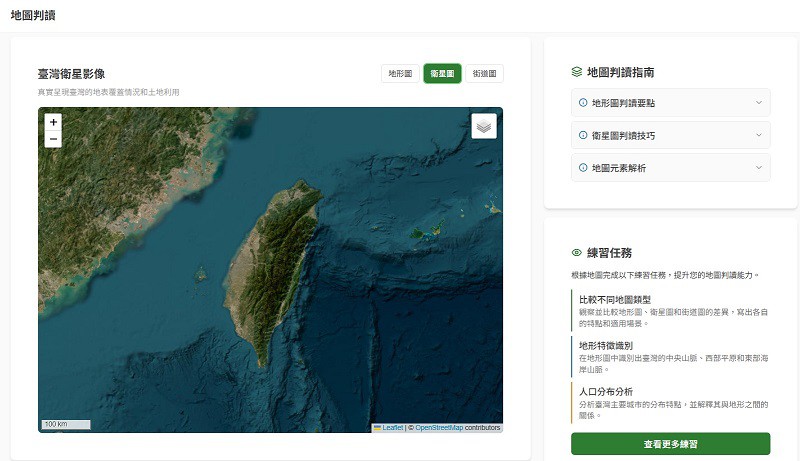The height and width of the screenshot is (461, 800).
Task: Open the 地形特徵識別 practice task
Action: point(670,357)
